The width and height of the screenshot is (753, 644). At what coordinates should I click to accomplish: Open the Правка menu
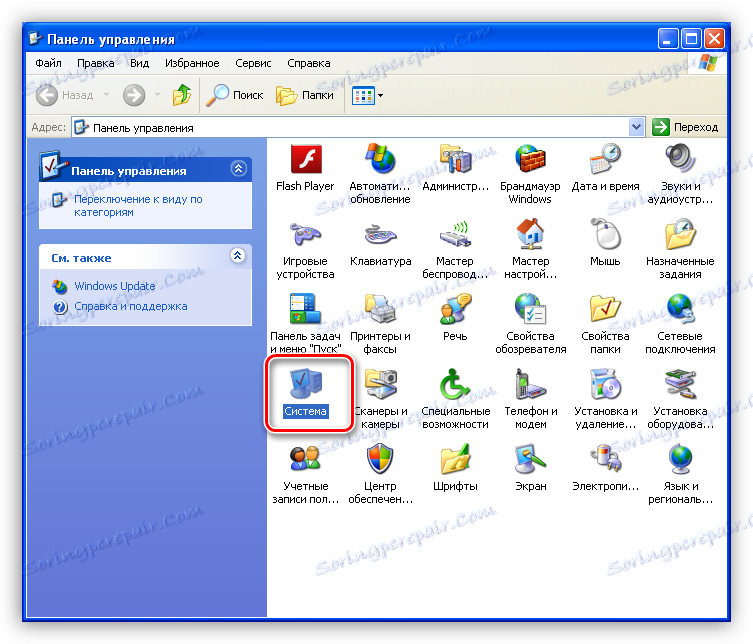tap(96, 63)
